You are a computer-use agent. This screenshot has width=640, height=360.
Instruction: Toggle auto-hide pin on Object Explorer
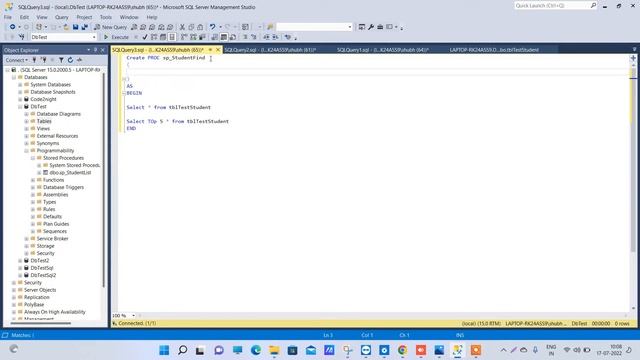coord(96,50)
